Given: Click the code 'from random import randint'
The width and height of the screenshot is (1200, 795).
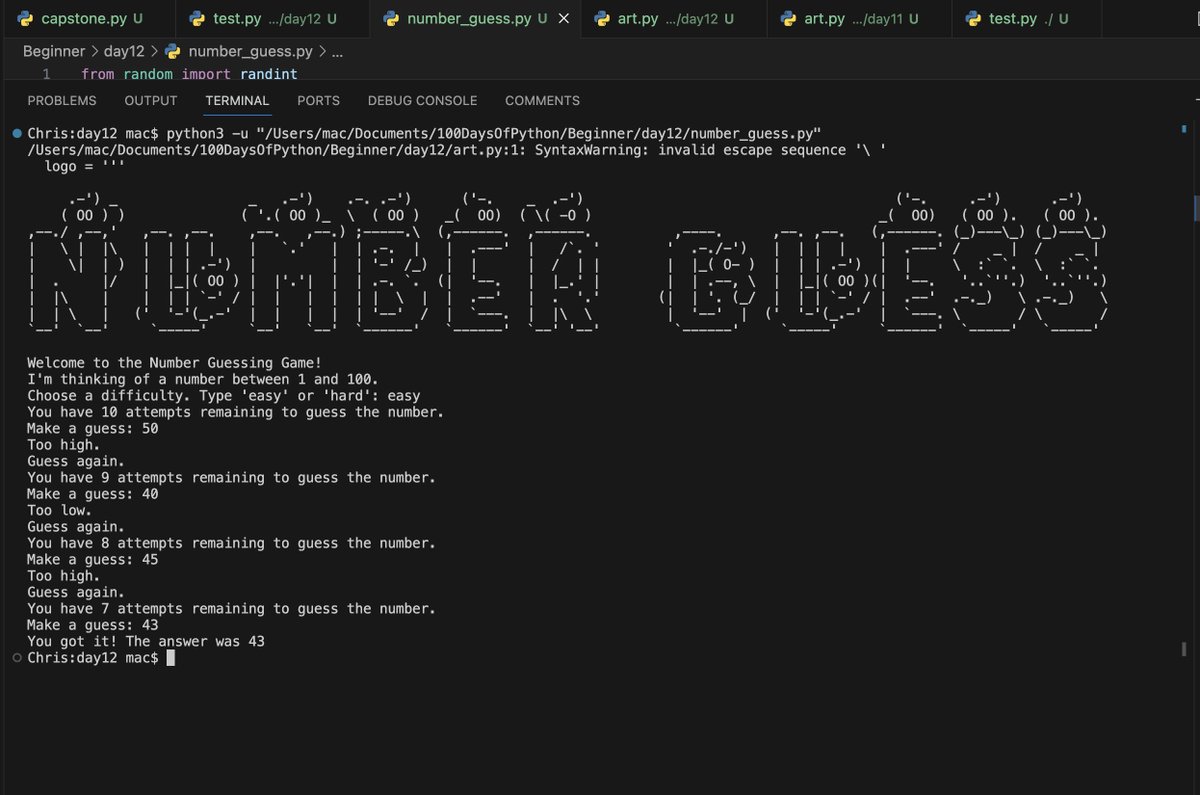Looking at the screenshot, I should pyautogui.click(x=189, y=74).
